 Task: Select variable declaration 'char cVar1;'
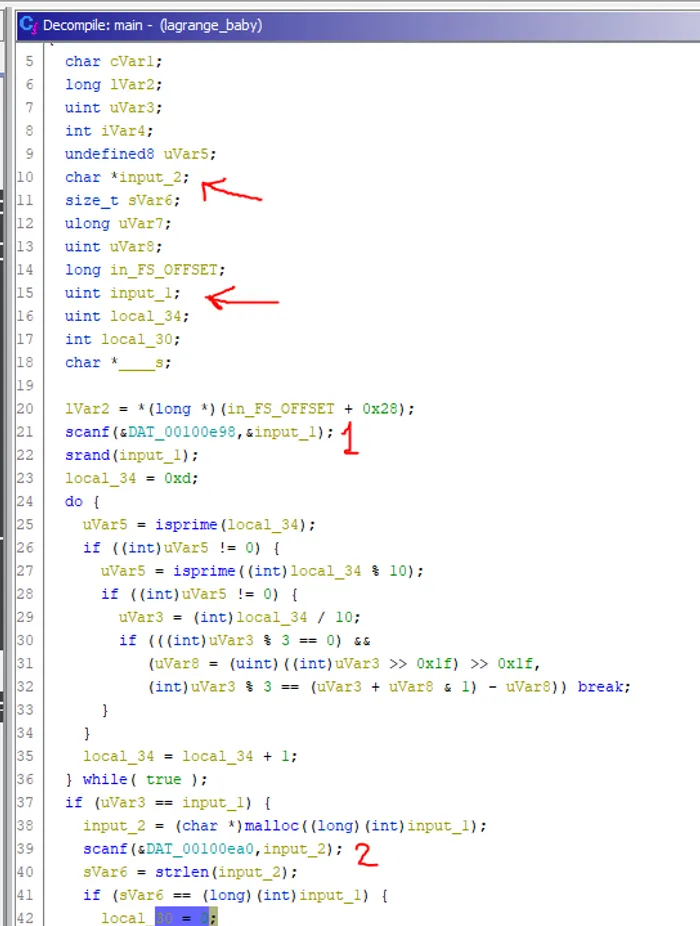point(113,61)
